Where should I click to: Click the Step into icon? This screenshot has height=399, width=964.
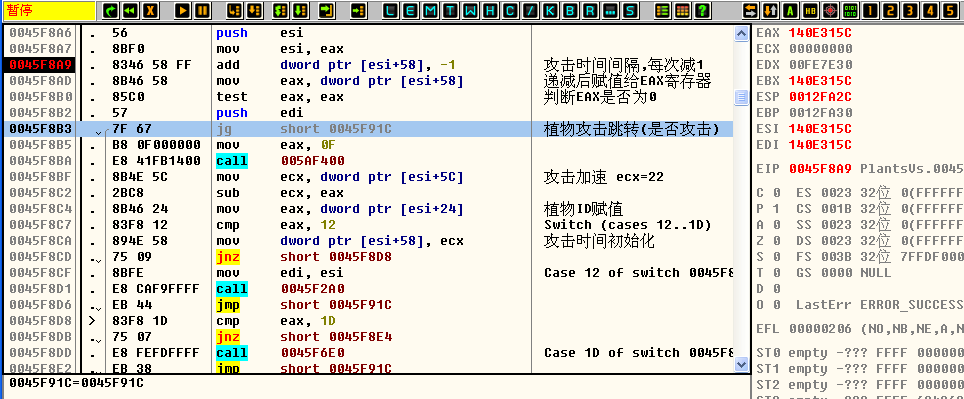pos(234,10)
